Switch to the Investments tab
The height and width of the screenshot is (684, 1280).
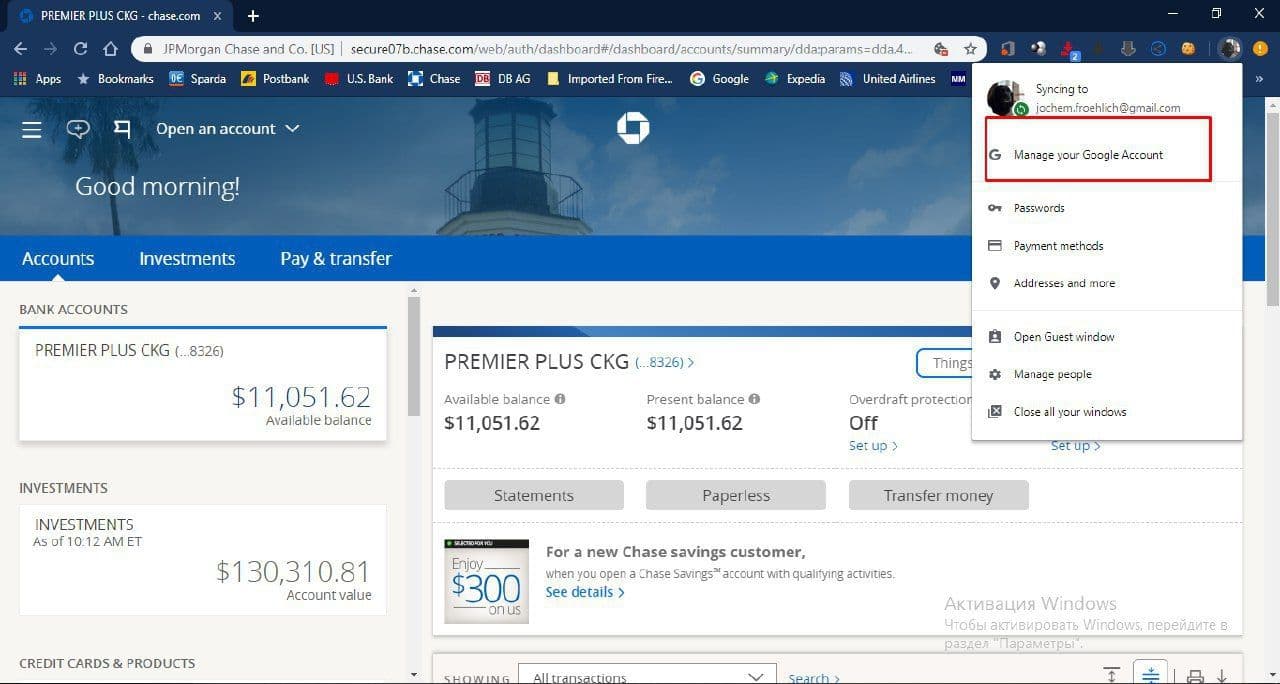[187, 259]
